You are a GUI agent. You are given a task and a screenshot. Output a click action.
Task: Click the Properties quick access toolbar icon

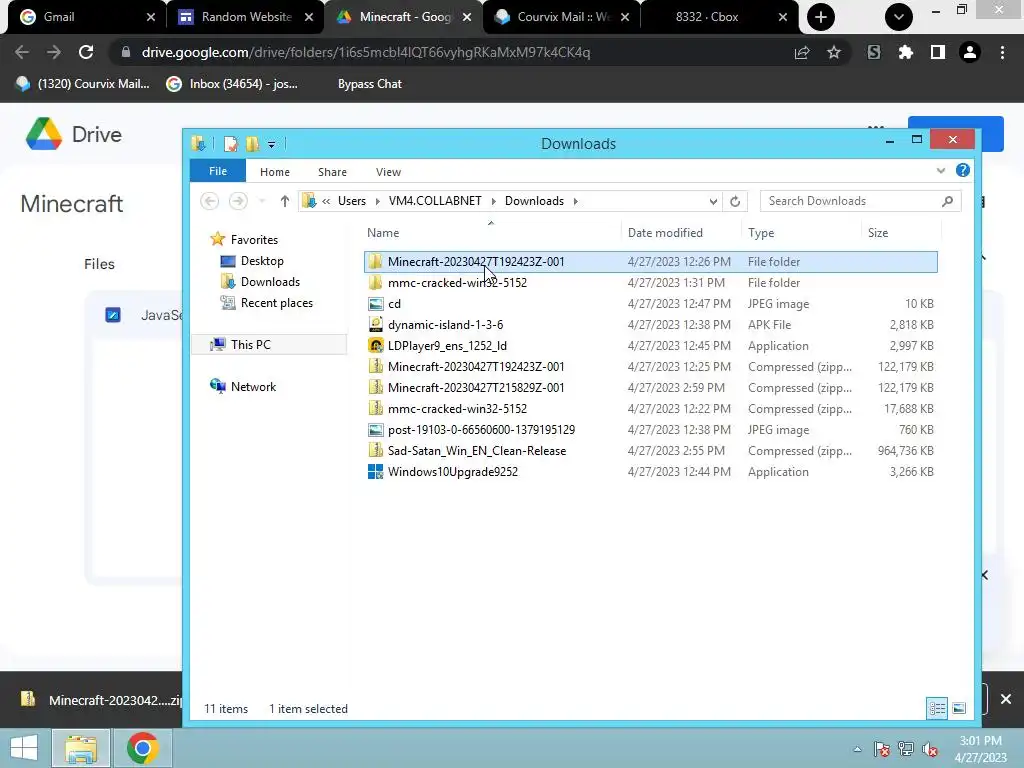click(231, 144)
